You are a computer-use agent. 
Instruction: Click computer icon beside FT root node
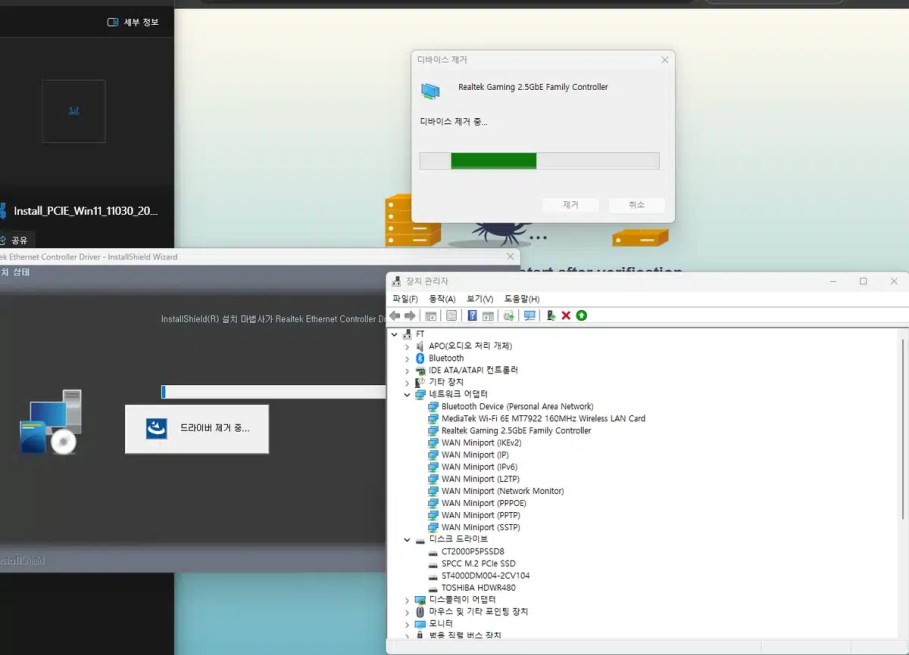407,334
